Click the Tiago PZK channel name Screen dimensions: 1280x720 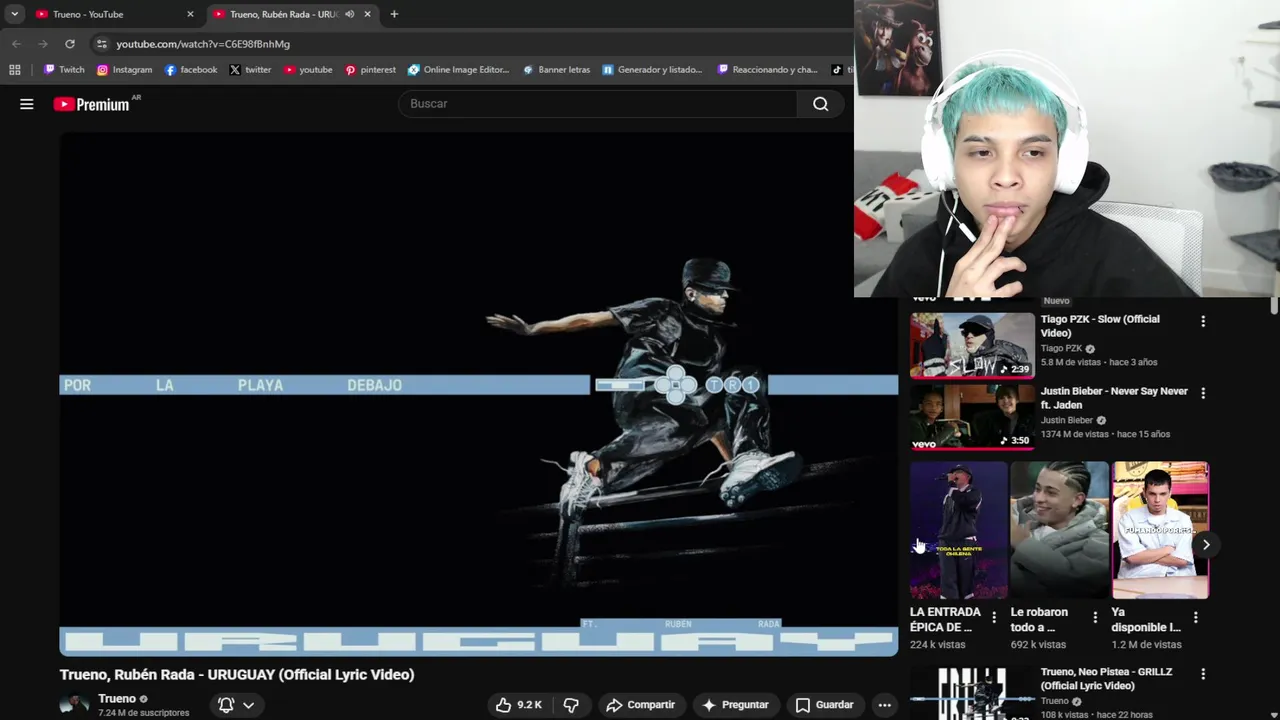(x=1061, y=349)
